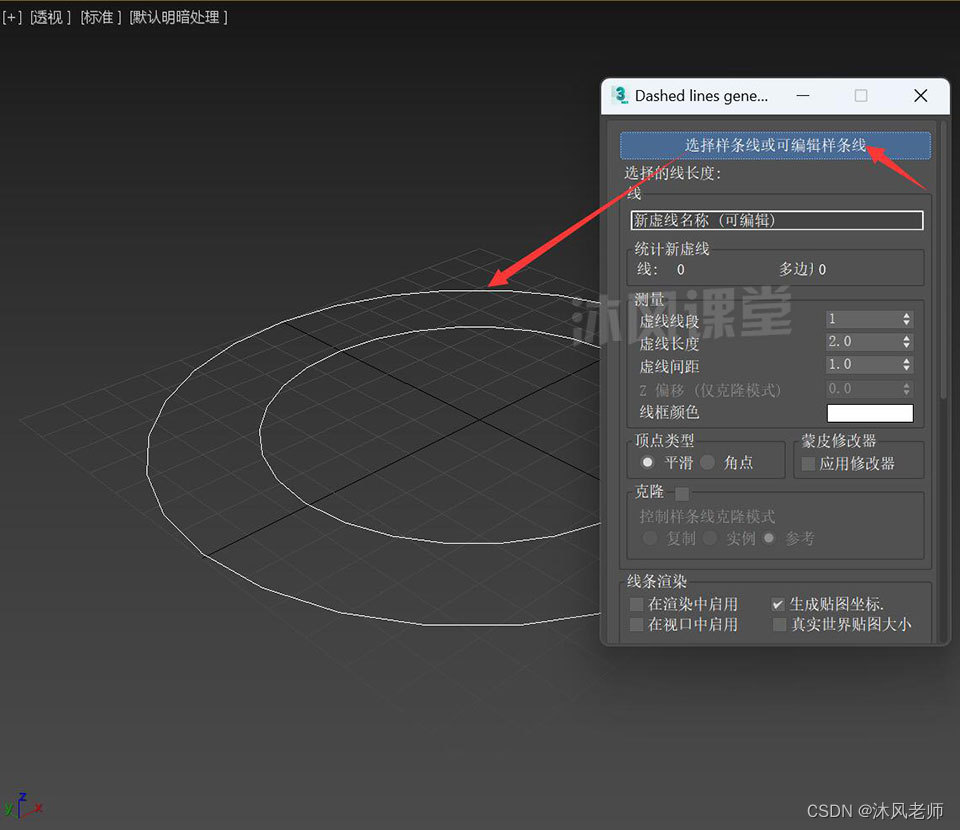
Task: Enable the 应用修改器 checkbox
Action: 808,463
